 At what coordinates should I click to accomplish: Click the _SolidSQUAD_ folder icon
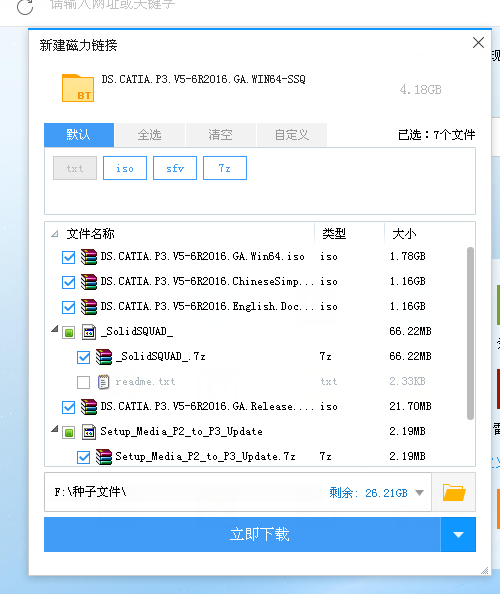click(x=89, y=332)
